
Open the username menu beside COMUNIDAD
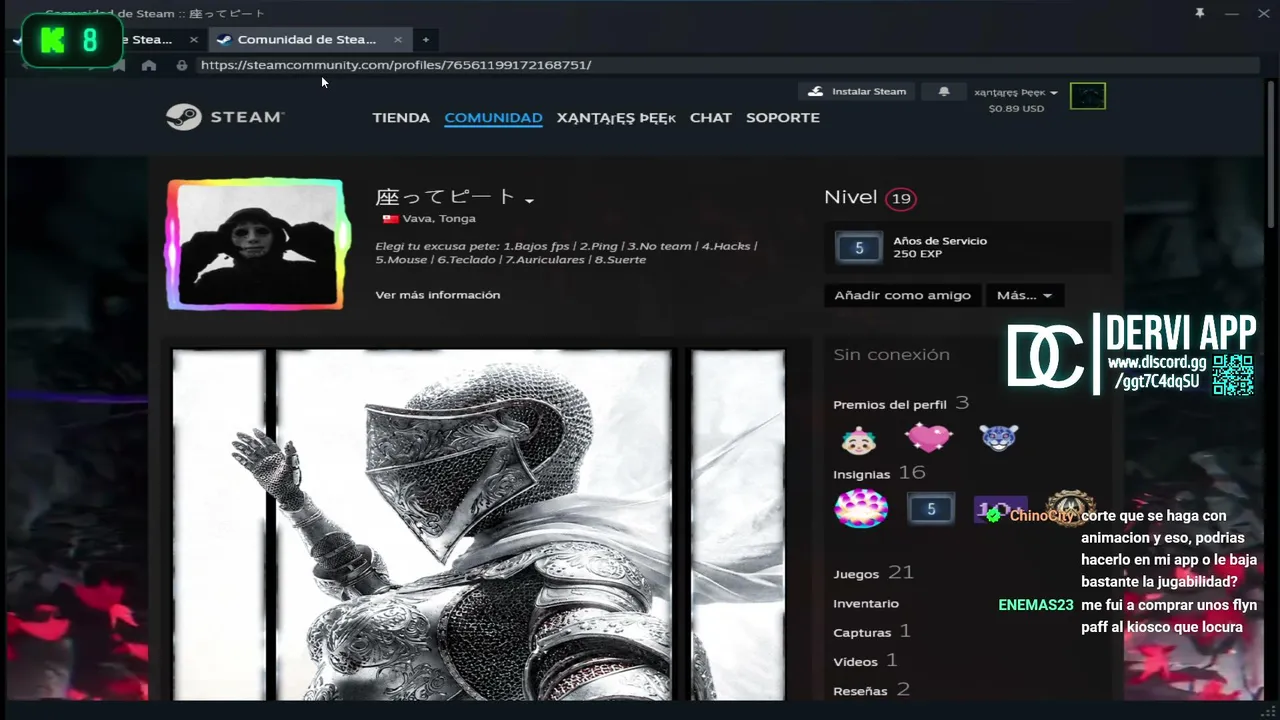pyautogui.click(x=616, y=118)
